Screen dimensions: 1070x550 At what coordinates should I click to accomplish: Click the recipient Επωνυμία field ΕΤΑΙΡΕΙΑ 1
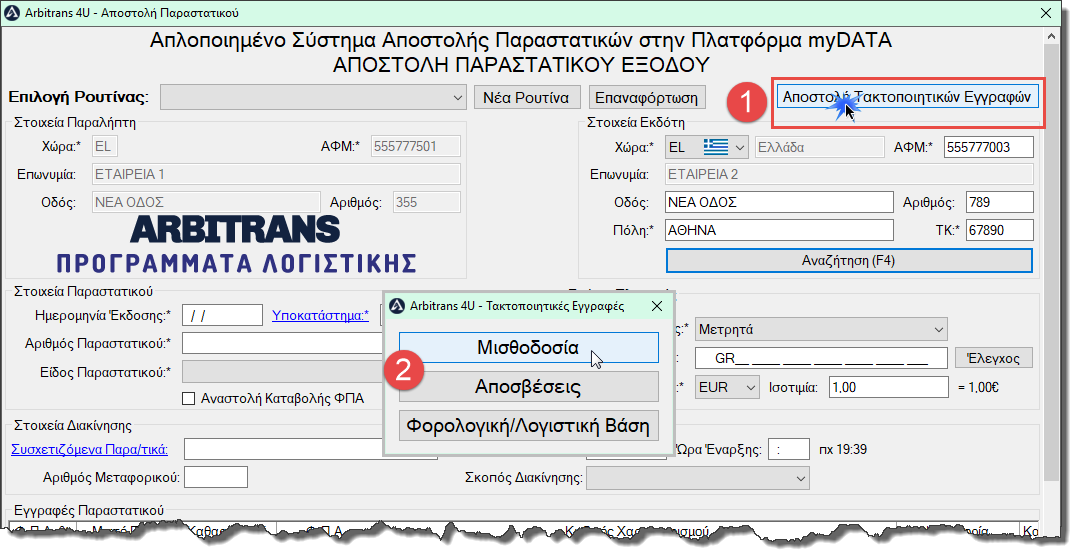276,174
